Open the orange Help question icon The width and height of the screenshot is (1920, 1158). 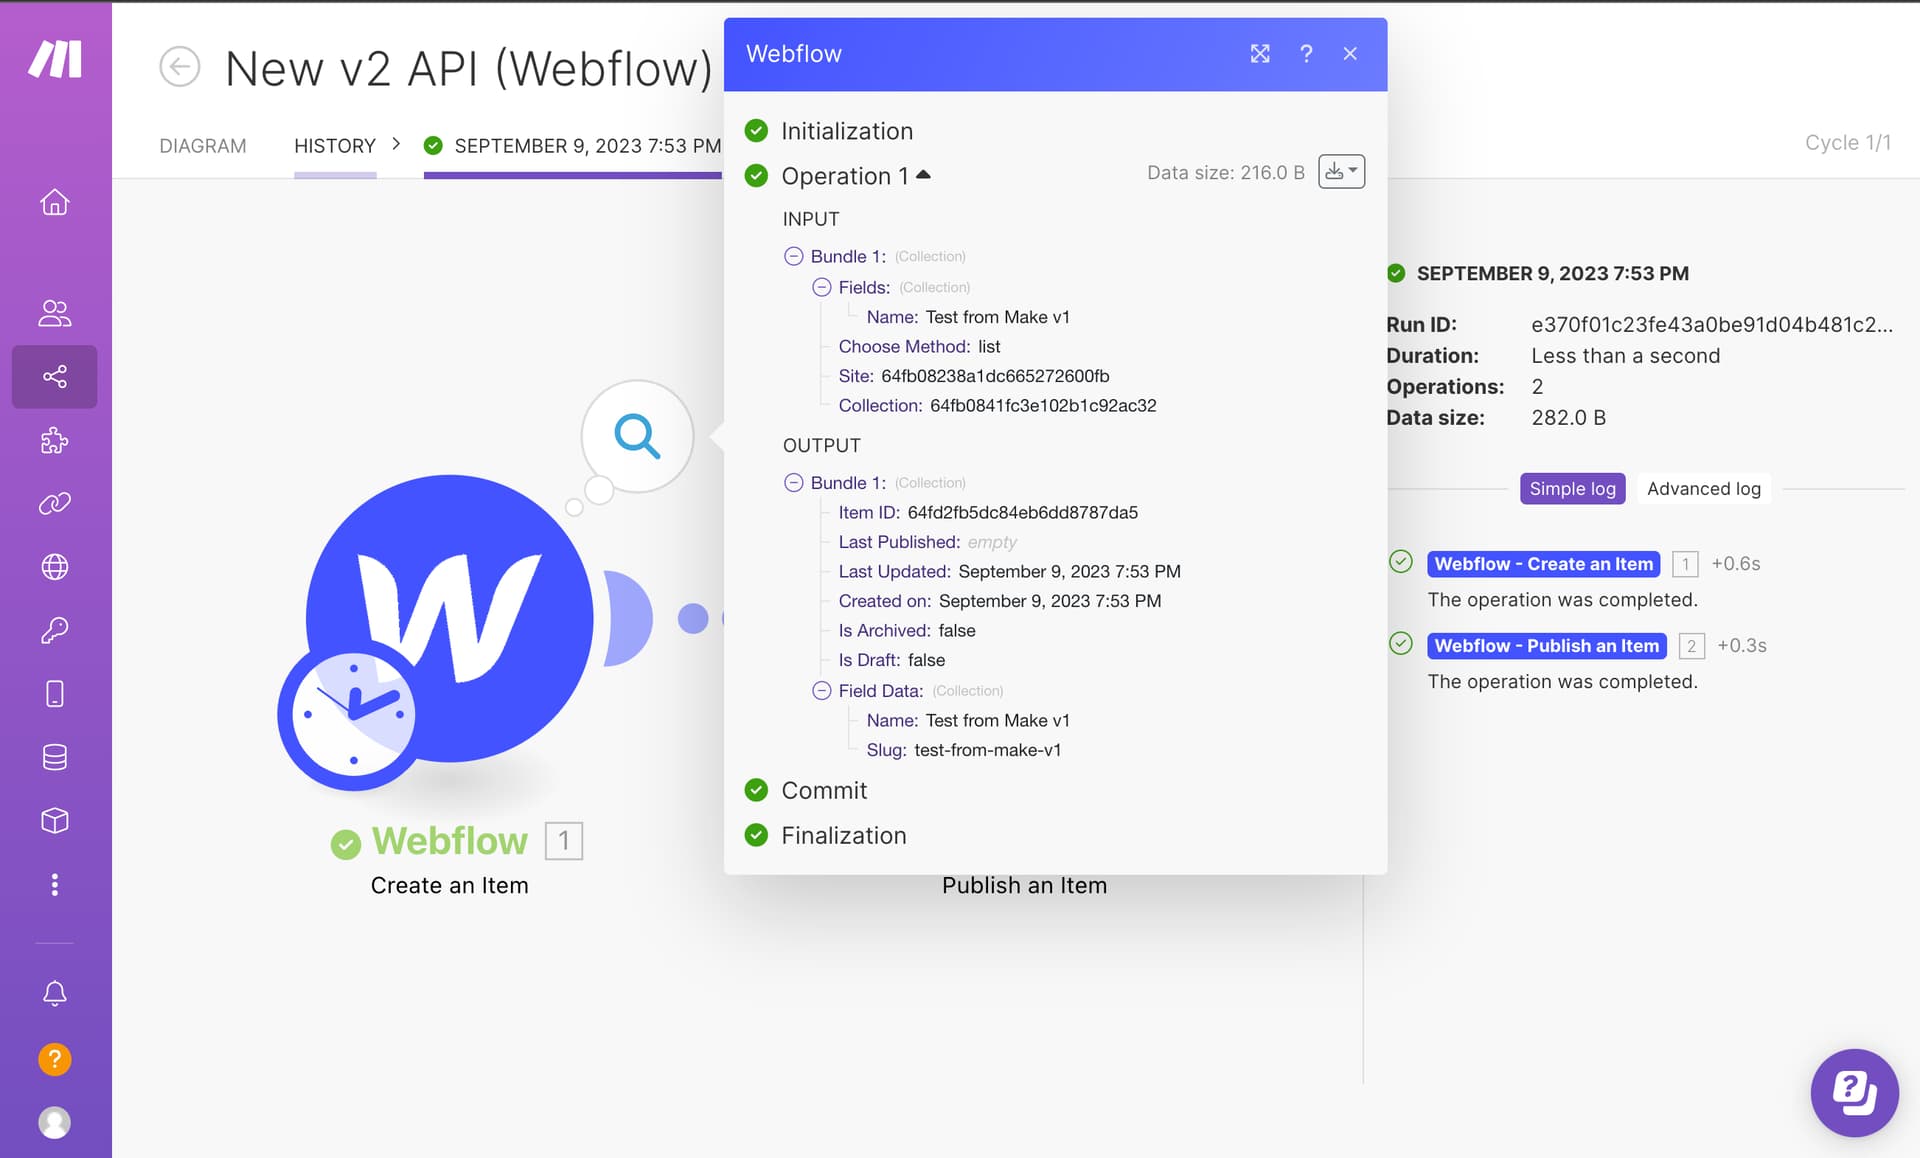[x=55, y=1059]
